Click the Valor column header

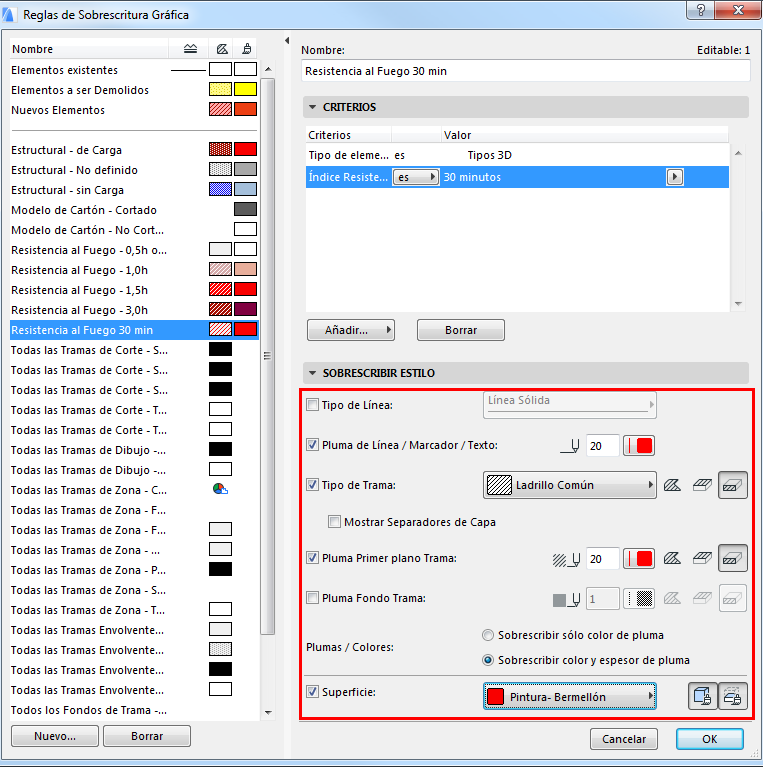point(584,135)
